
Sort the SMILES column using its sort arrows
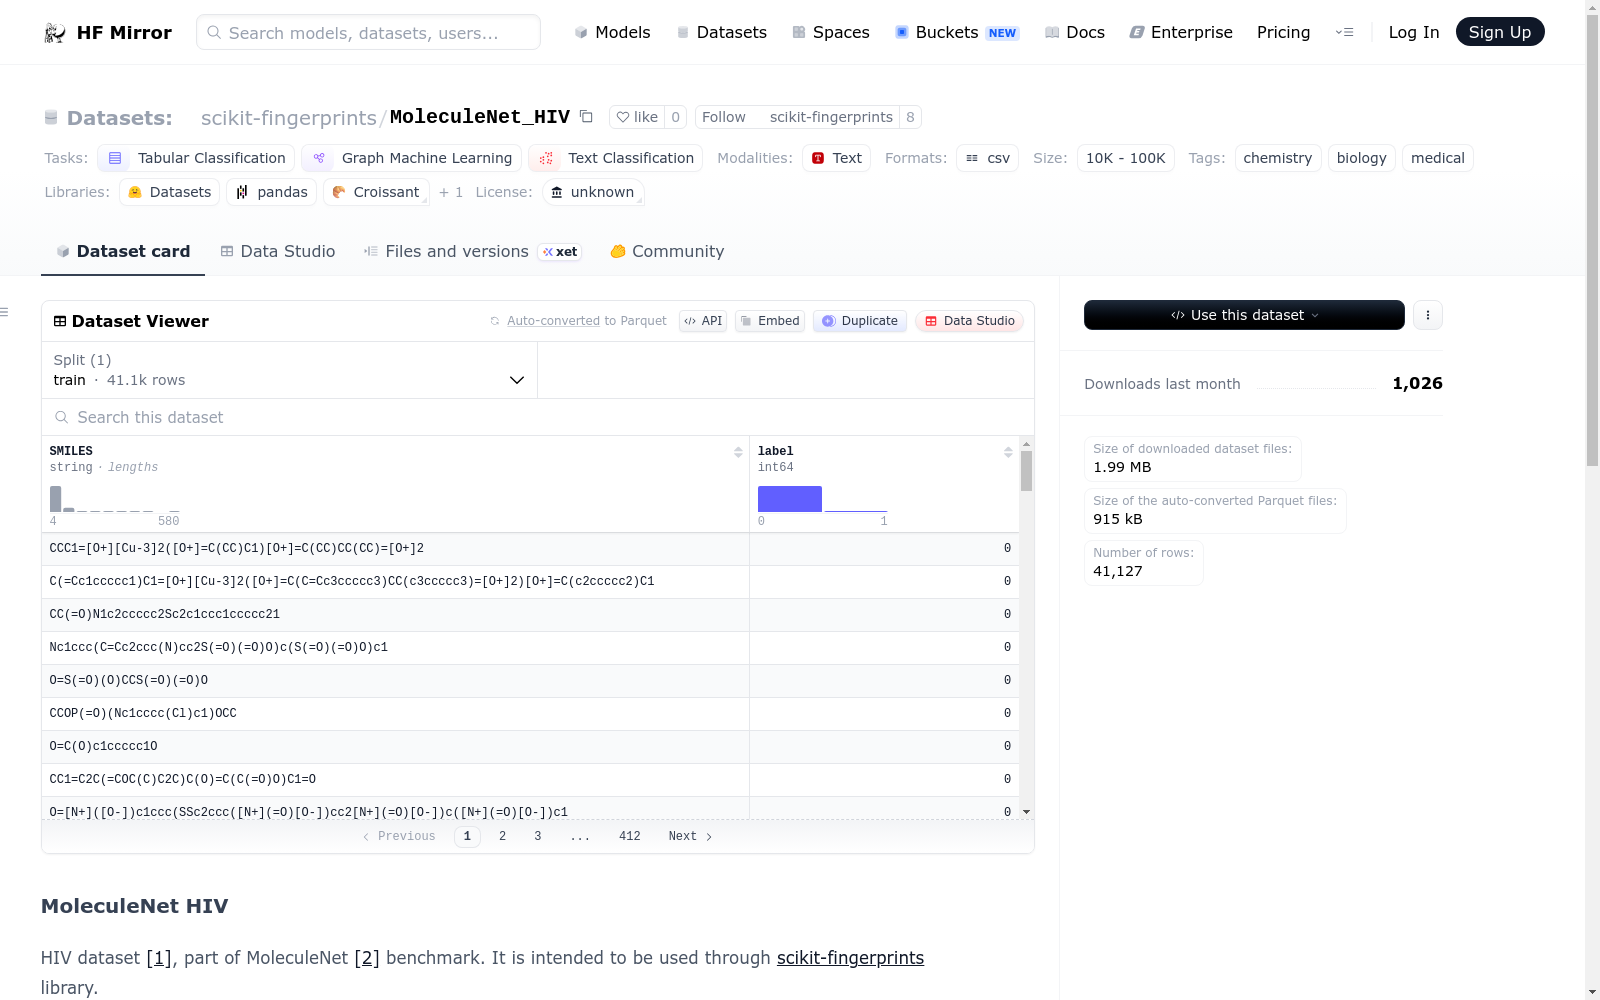click(738, 452)
